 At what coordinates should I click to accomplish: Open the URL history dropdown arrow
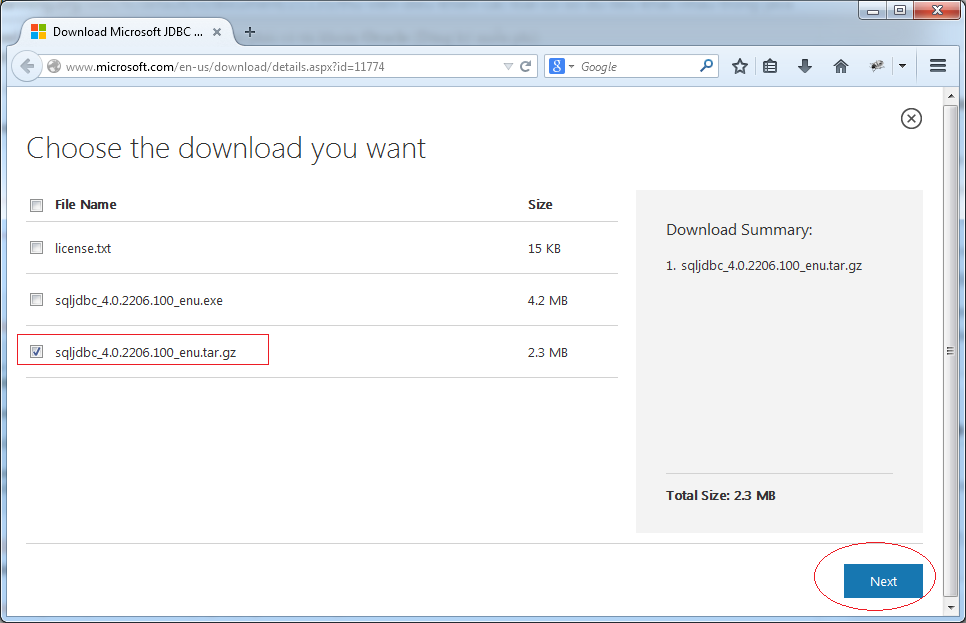508,67
